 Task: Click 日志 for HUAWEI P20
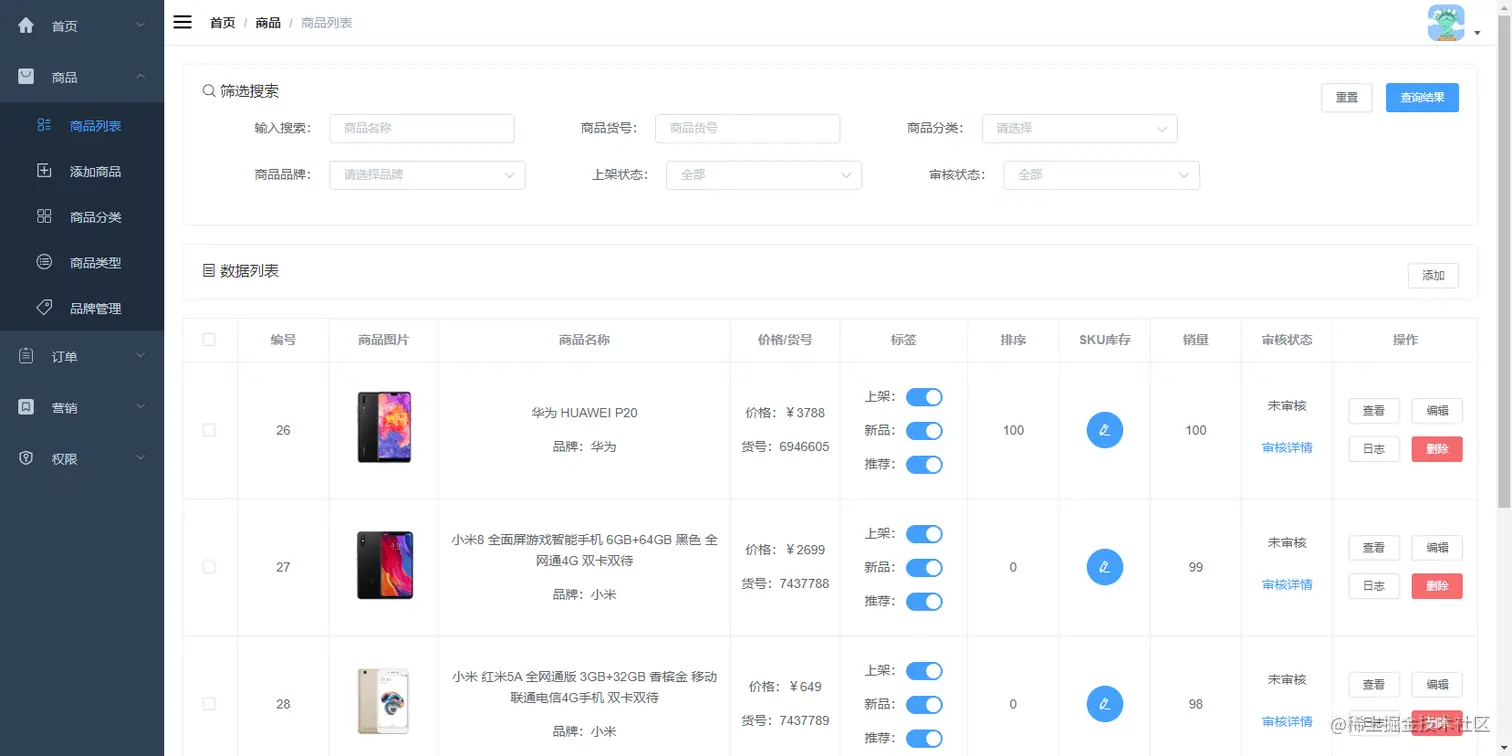tap(1374, 449)
